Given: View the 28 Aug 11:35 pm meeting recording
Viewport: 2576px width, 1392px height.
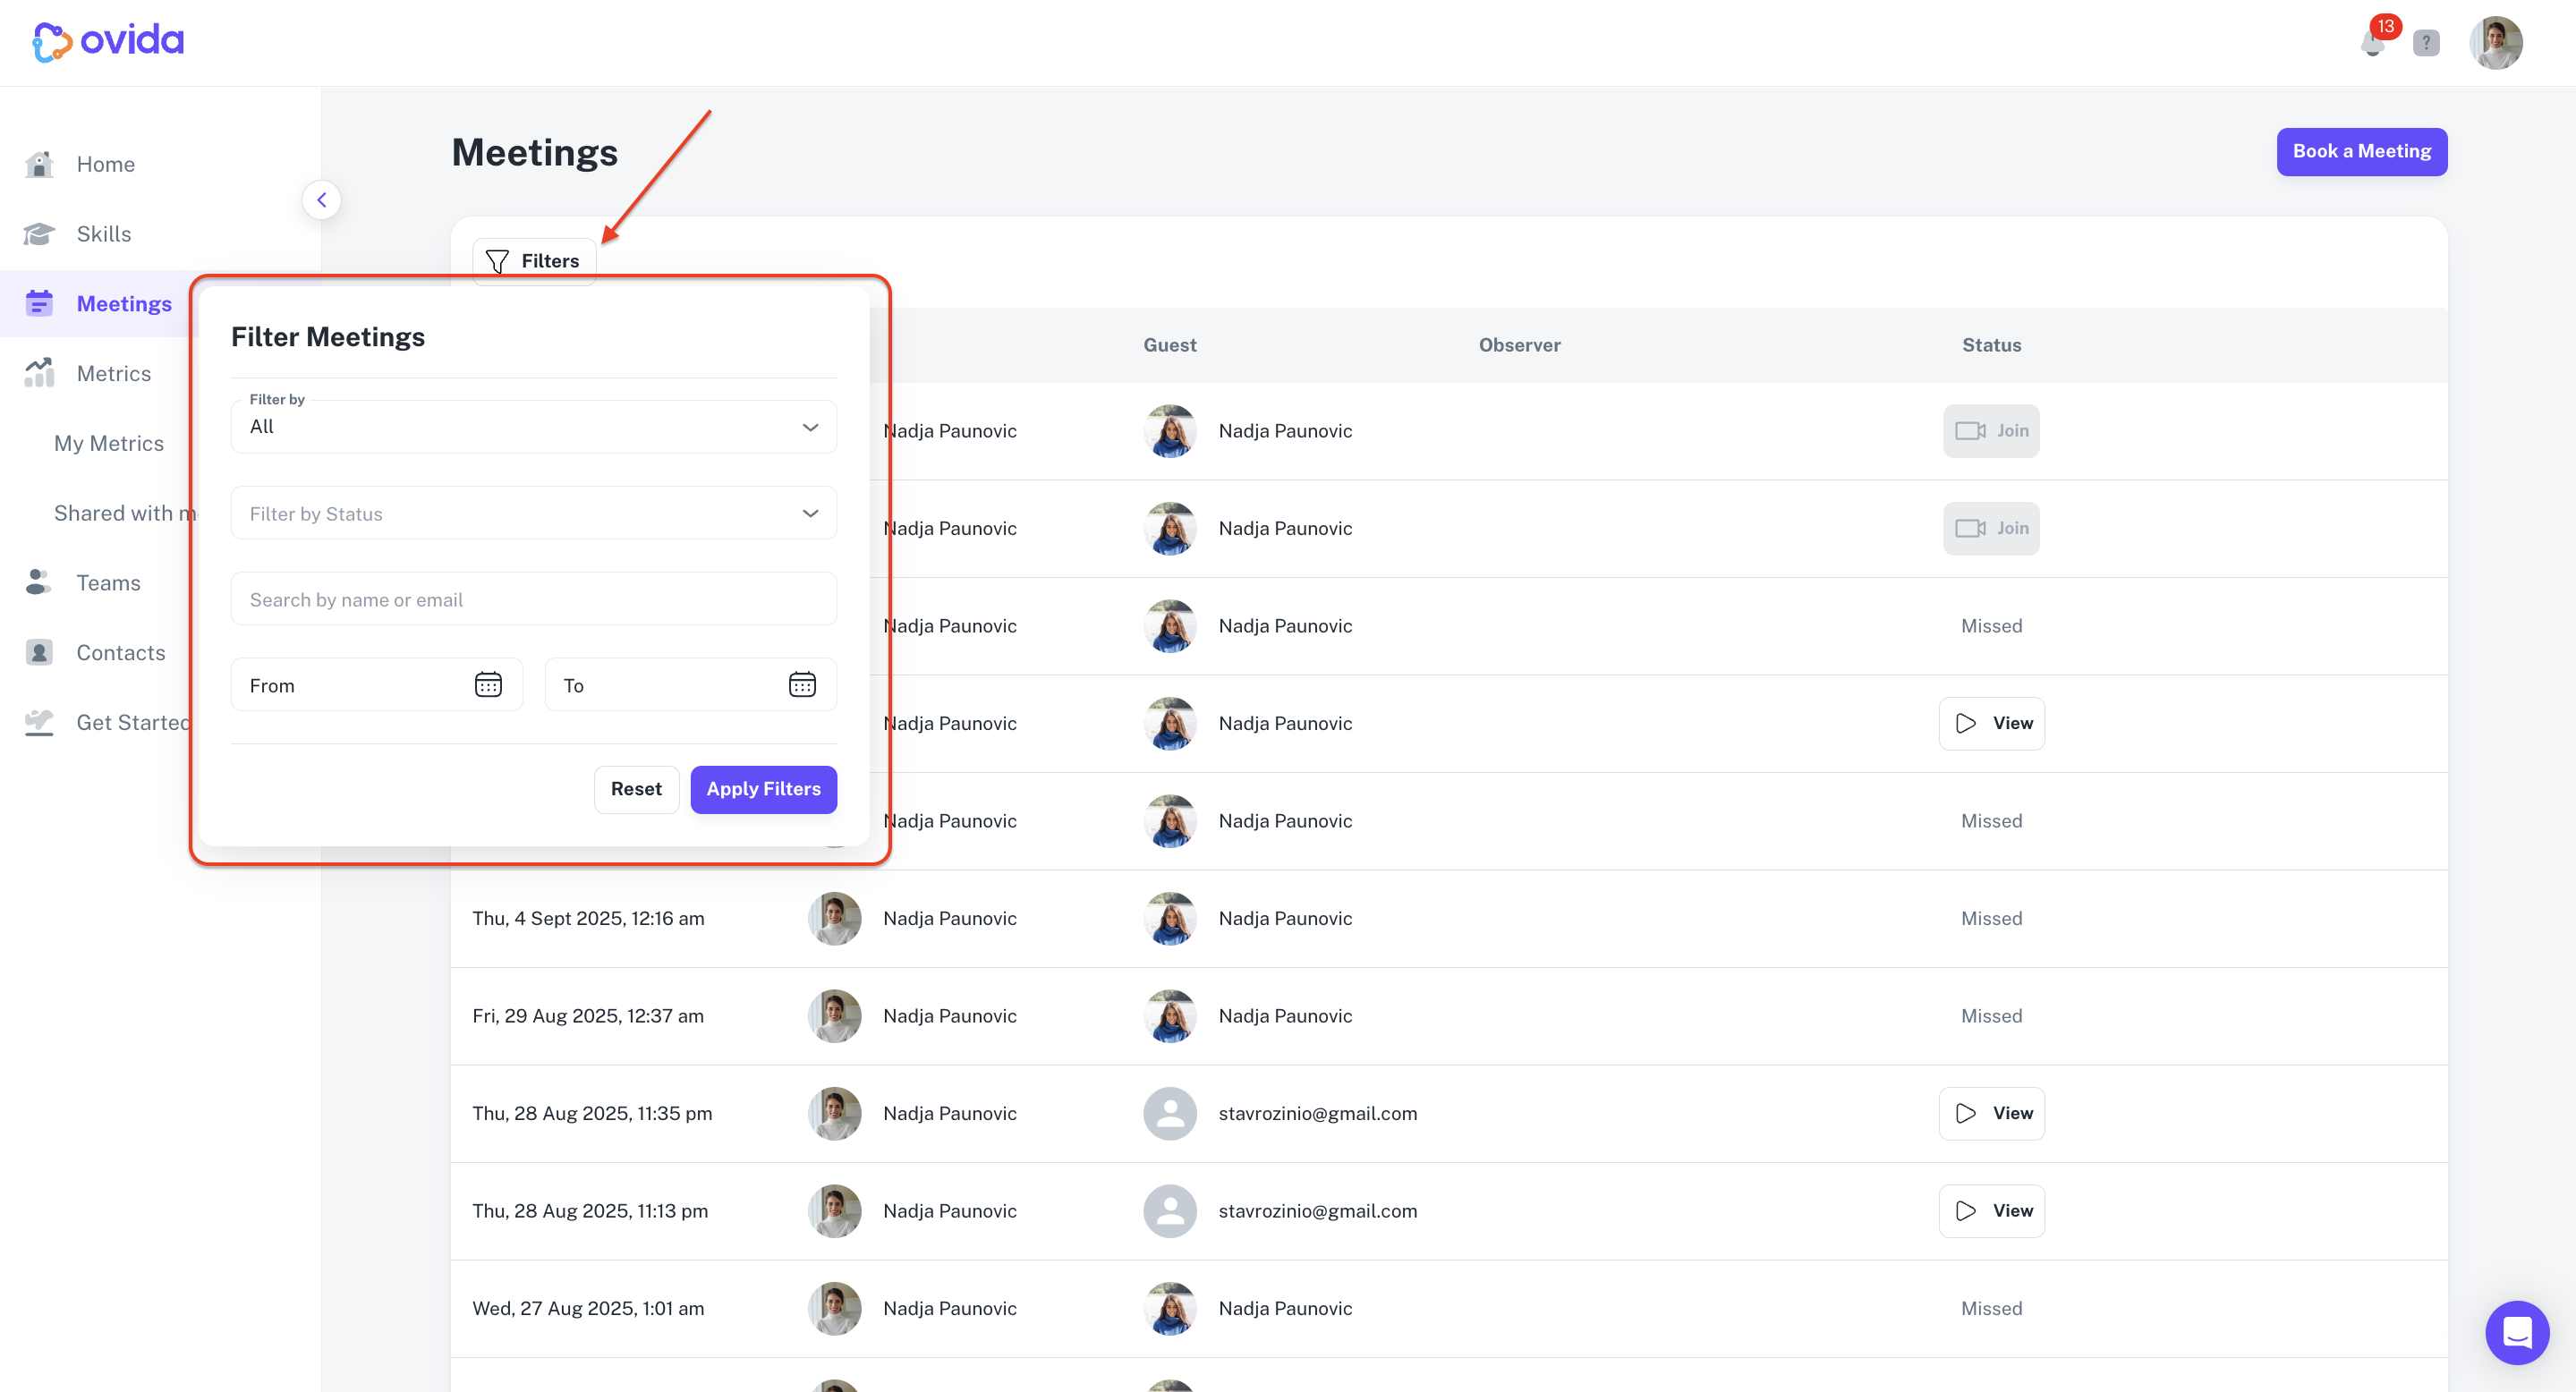Looking at the screenshot, I should (x=1991, y=1114).
